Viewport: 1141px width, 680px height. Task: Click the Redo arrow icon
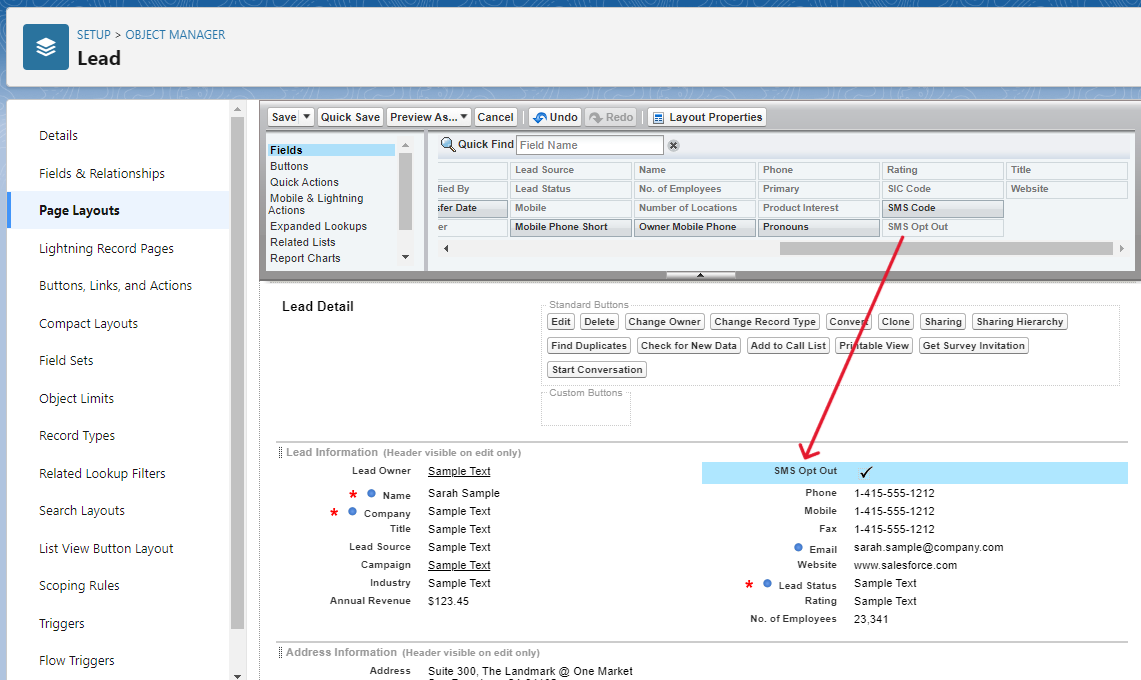tap(595, 117)
